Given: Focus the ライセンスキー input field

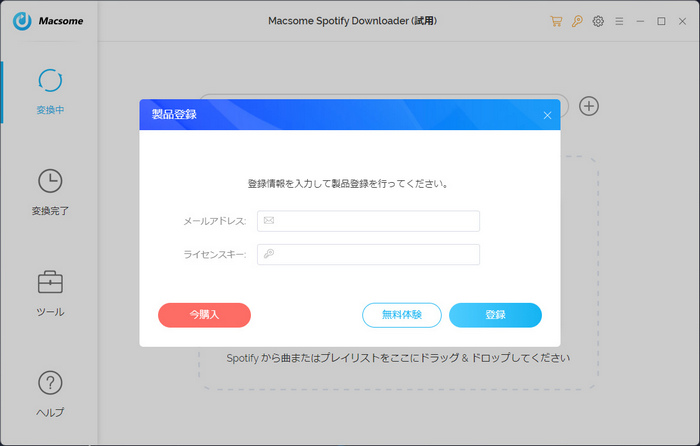Looking at the screenshot, I should point(368,254).
